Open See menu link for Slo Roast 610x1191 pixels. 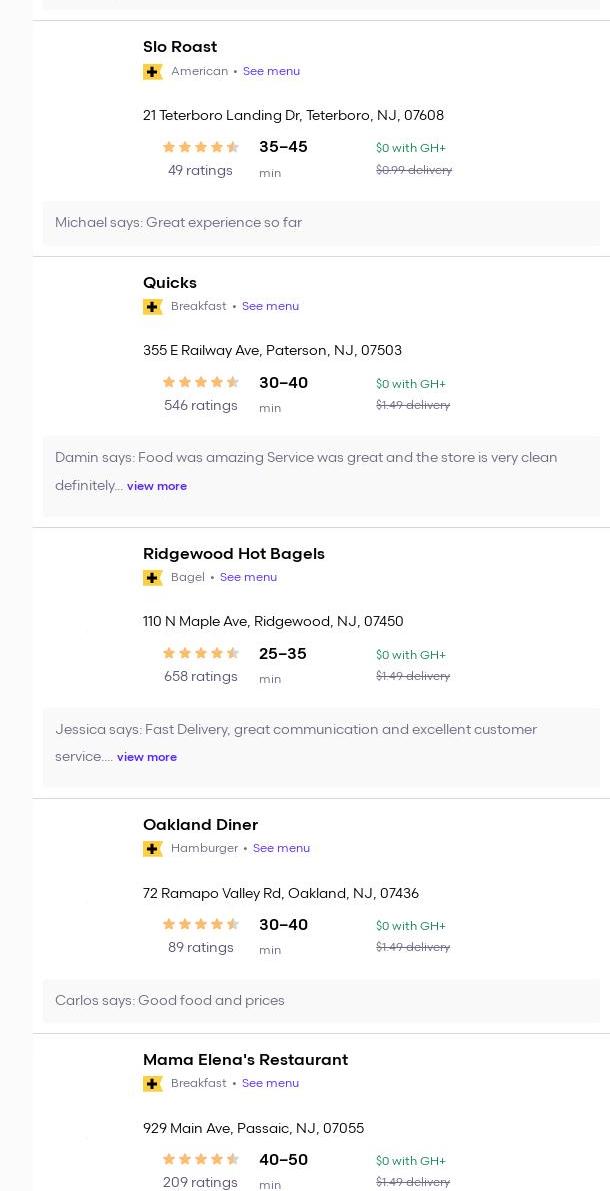[271, 72]
